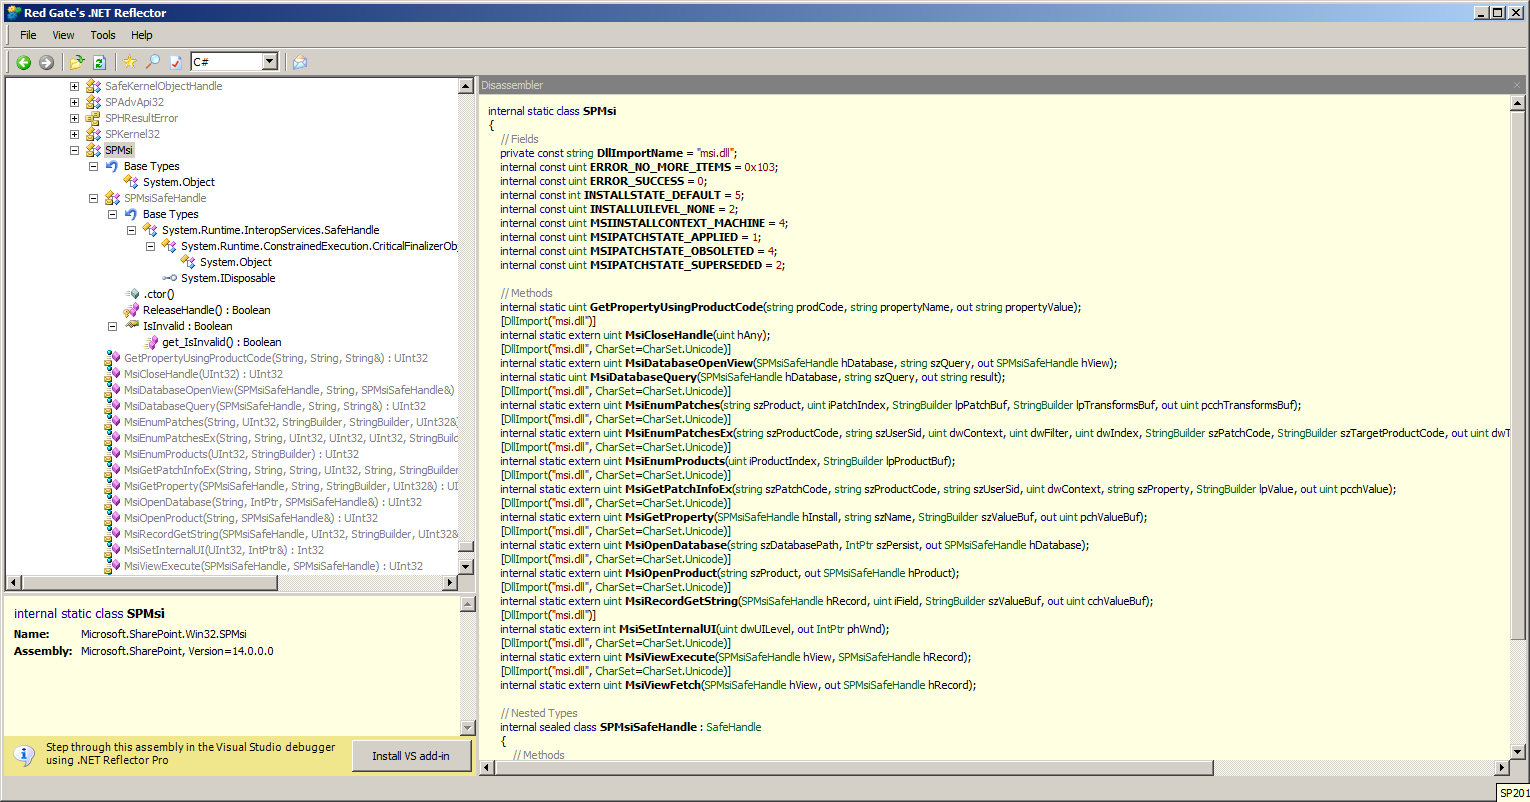This screenshot has height=802, width=1530.
Task: Select ReleaseHandle() method in the tree
Action: pos(206,310)
